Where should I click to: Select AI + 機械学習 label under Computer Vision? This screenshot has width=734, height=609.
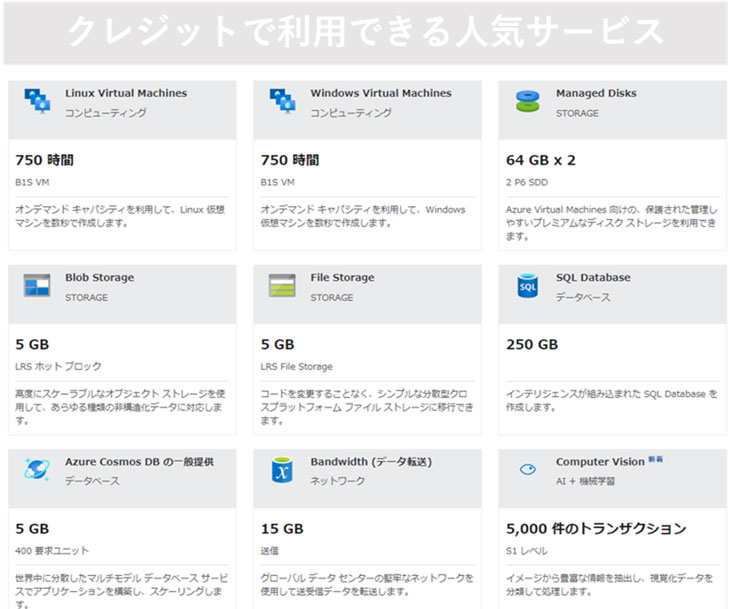click(585, 481)
